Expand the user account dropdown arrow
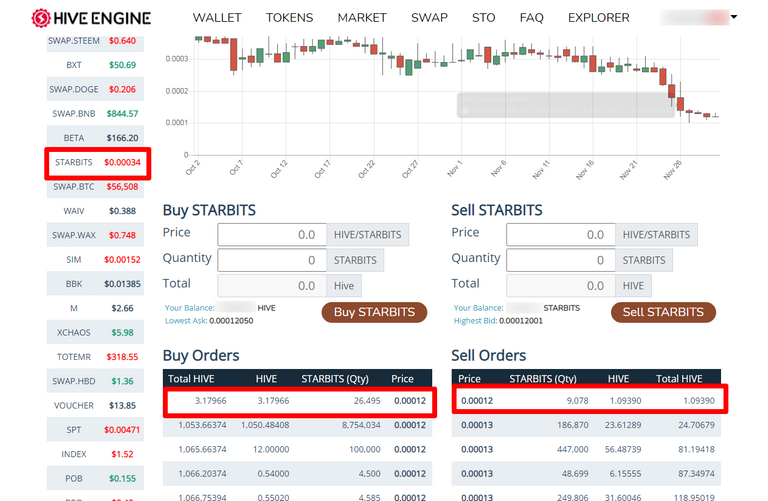 pos(734,17)
